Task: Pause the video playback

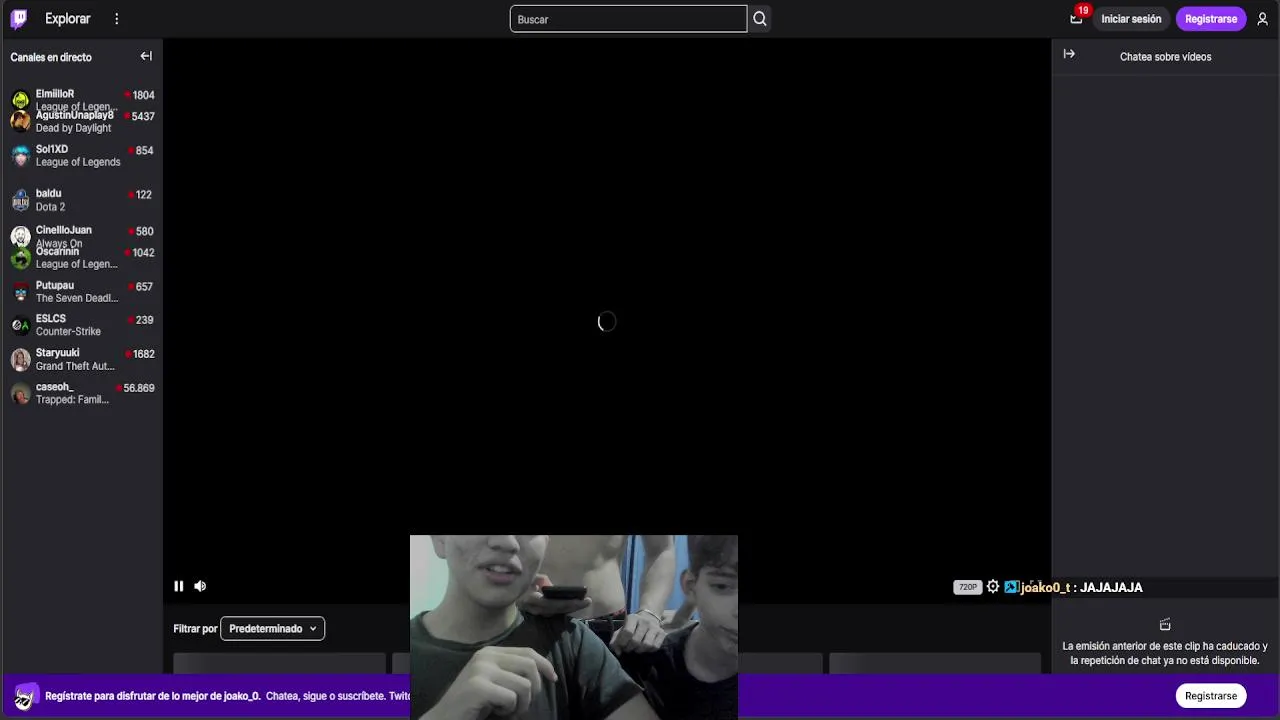Action: [x=179, y=586]
